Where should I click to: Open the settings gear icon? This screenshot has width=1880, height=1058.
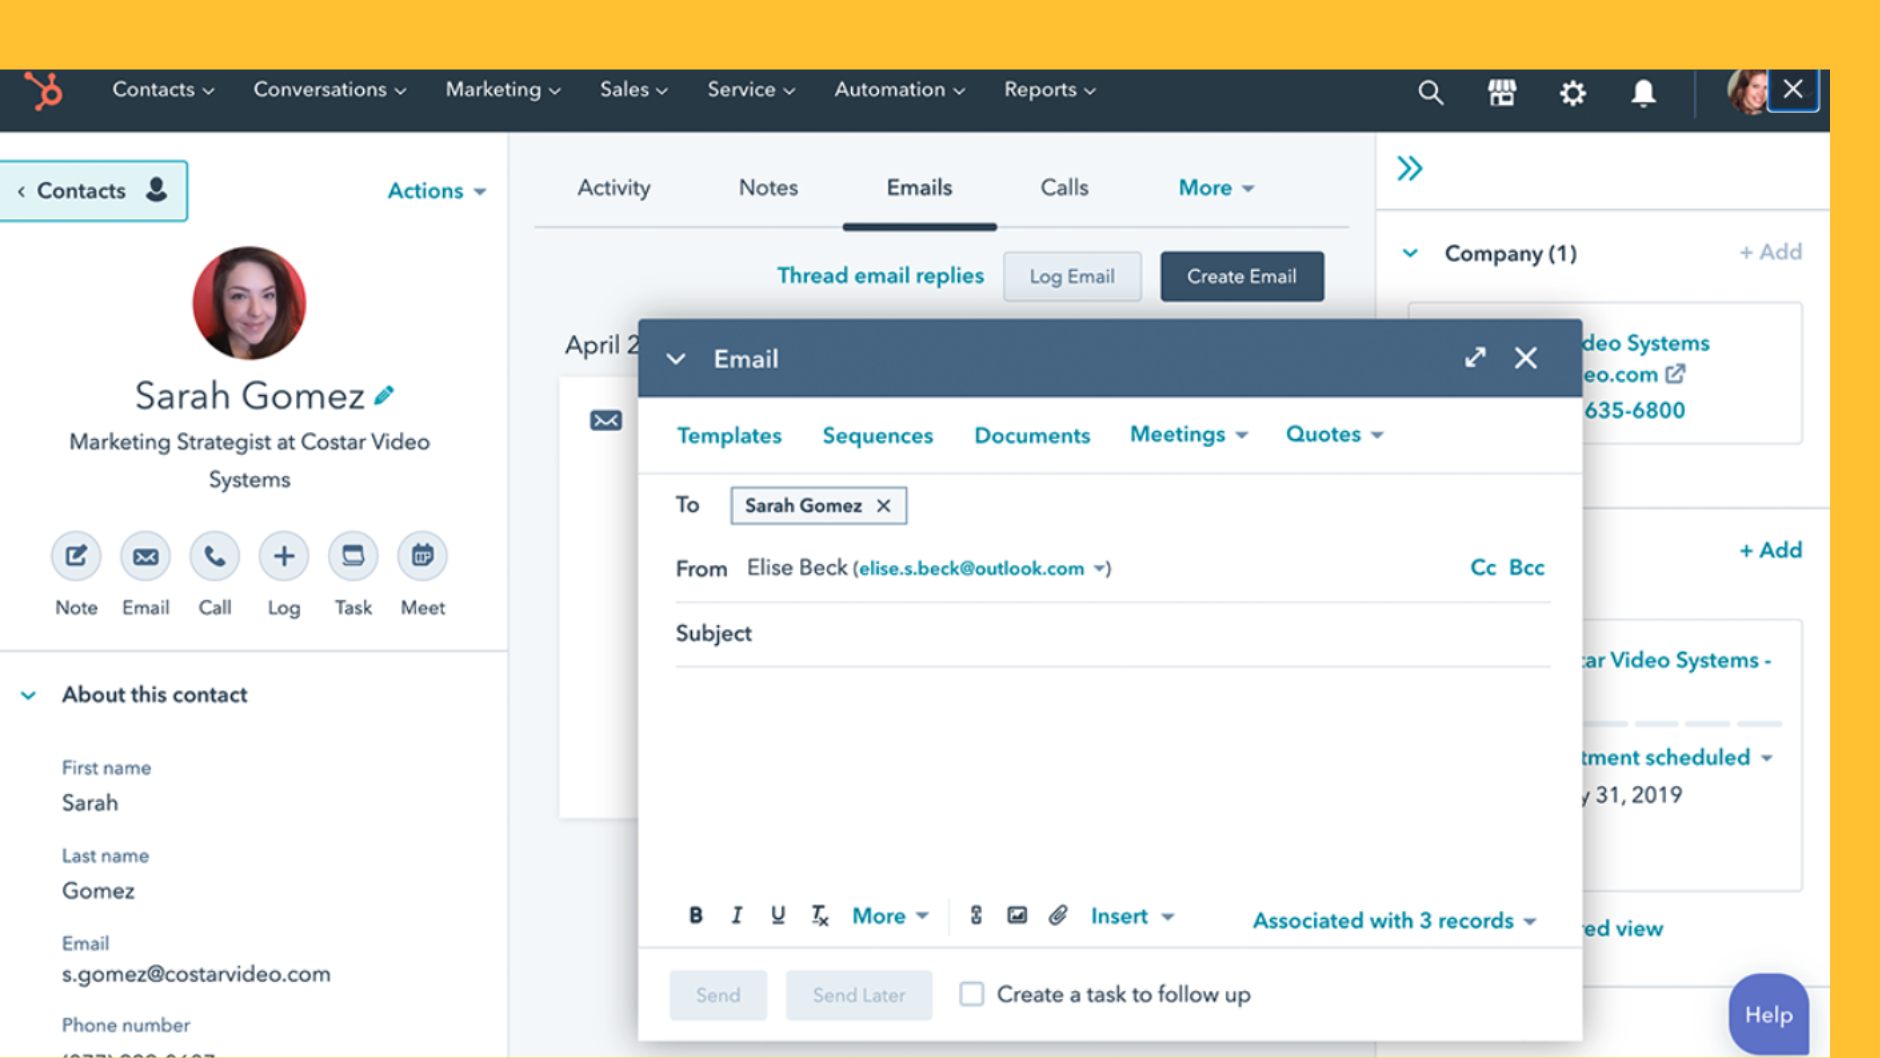(1572, 93)
